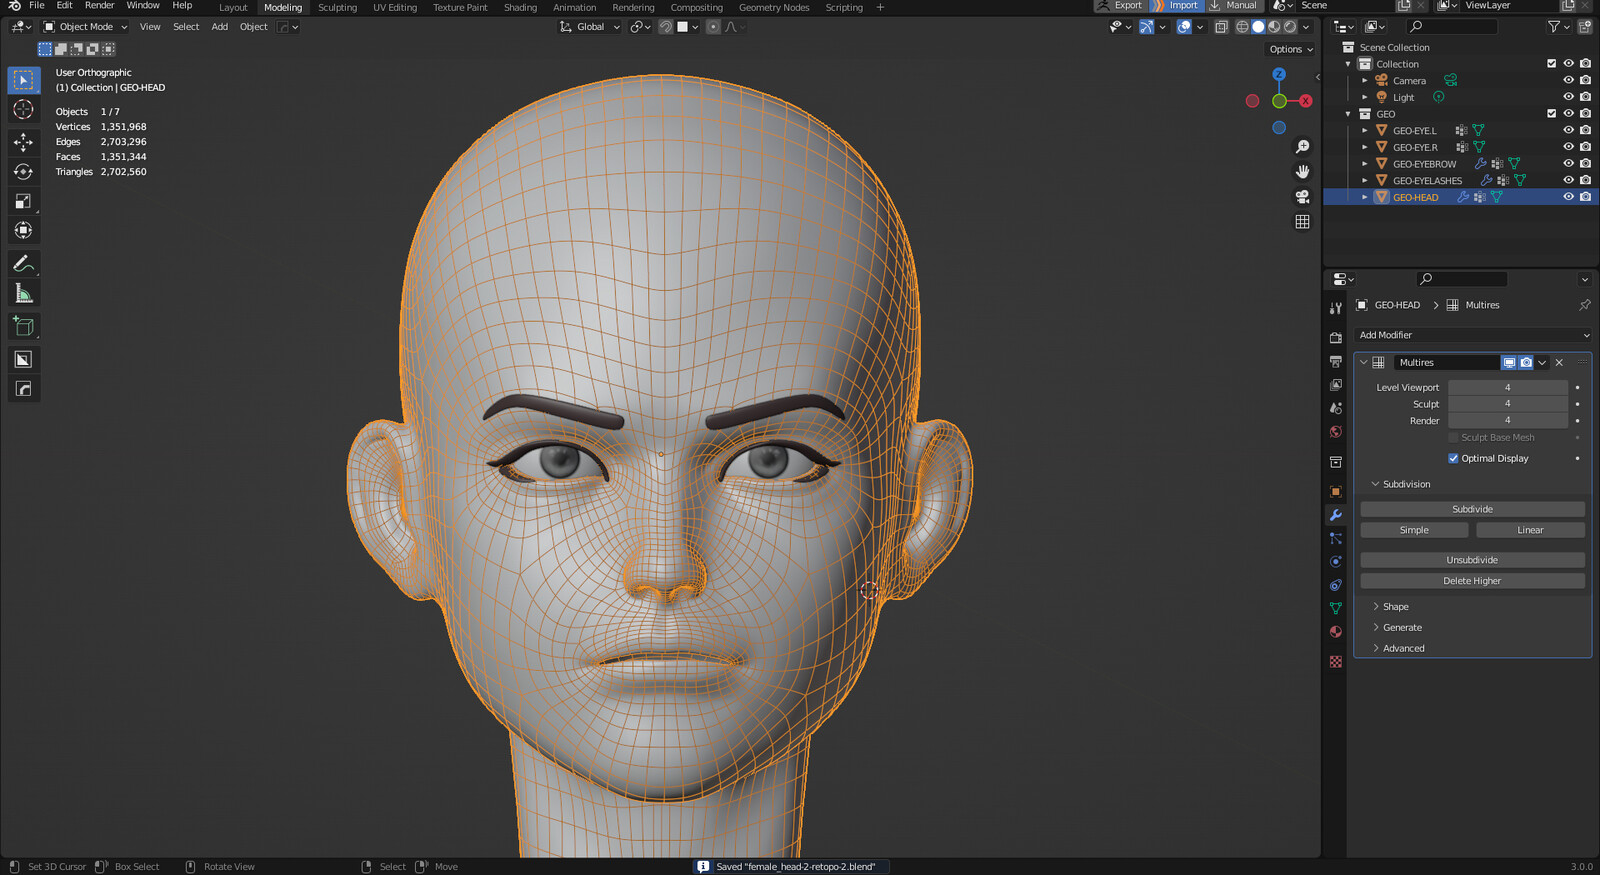Click the Delete Higher button
The width and height of the screenshot is (1600, 875).
(1472, 581)
